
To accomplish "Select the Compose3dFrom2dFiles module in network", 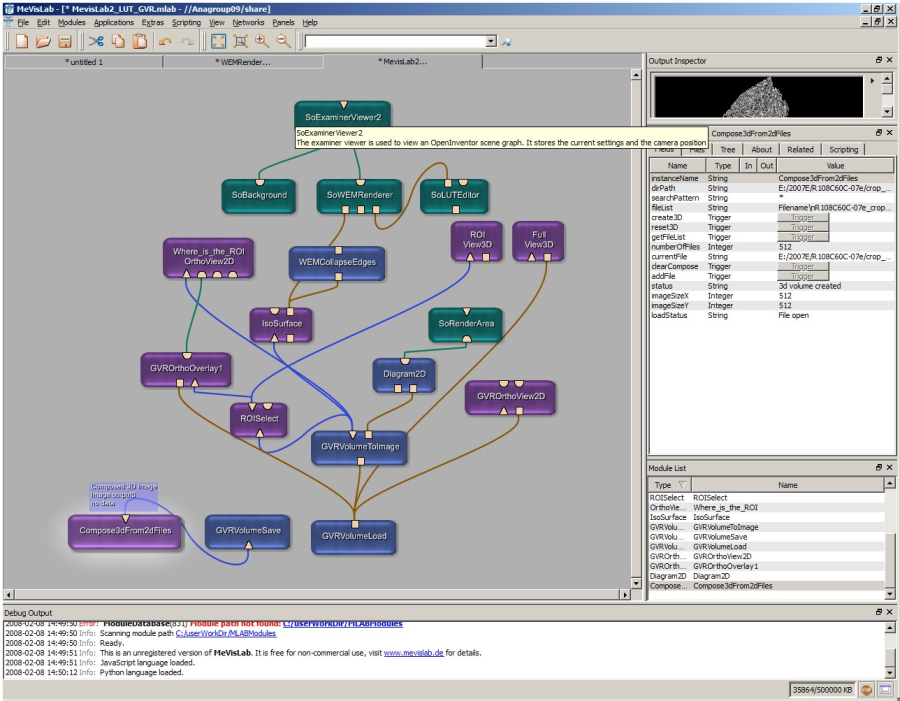I will tap(125, 530).
